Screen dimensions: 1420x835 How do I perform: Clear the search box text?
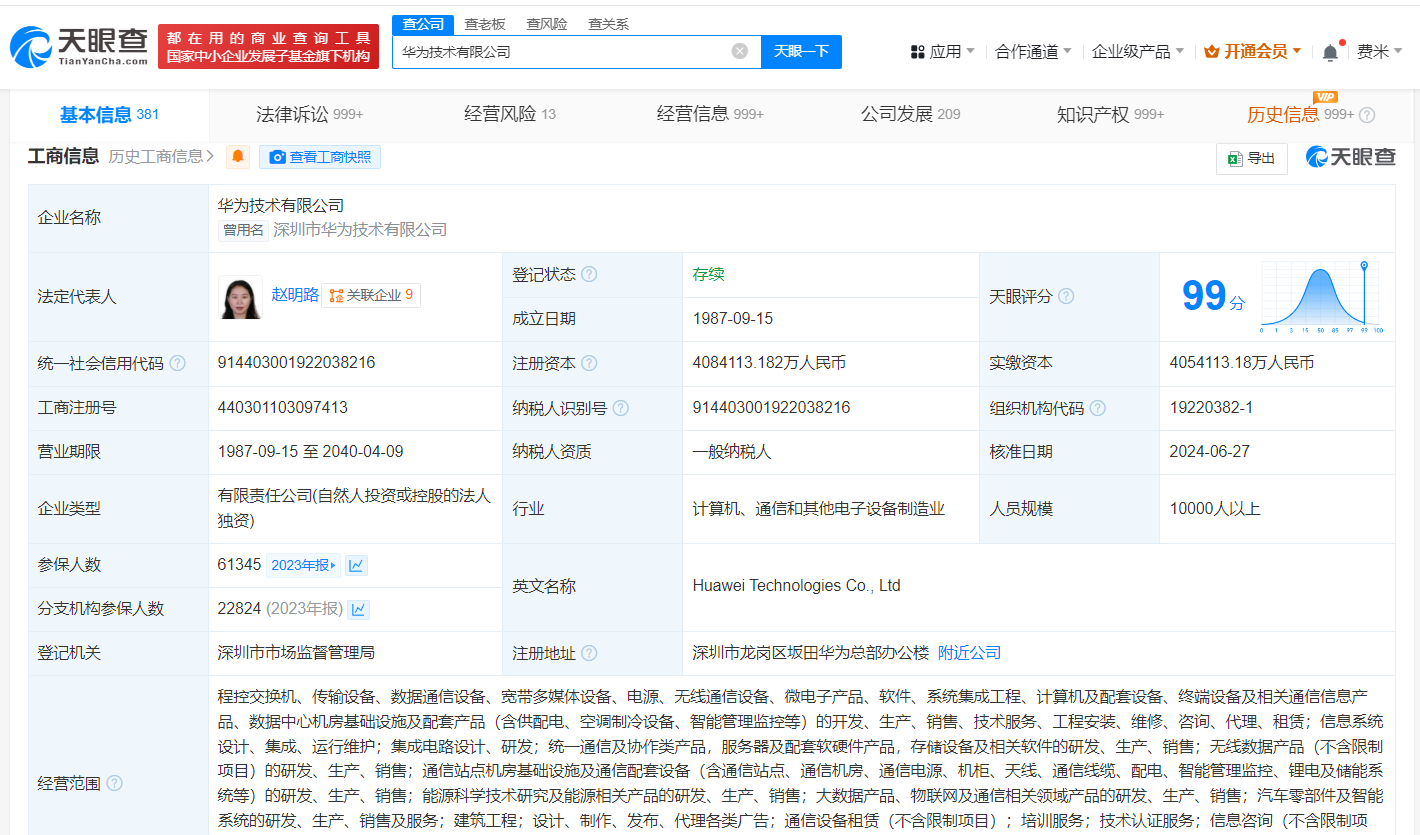[x=739, y=51]
